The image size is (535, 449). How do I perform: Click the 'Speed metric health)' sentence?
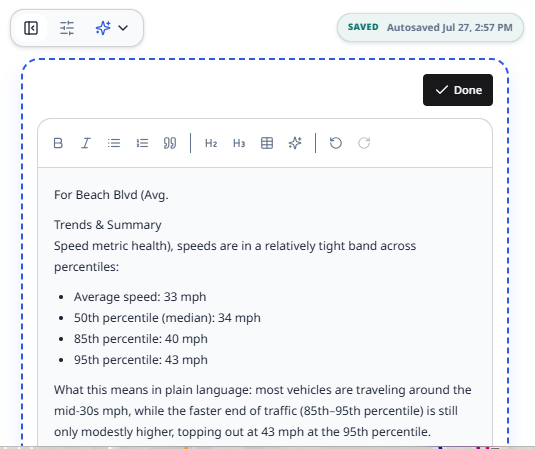pos(235,256)
